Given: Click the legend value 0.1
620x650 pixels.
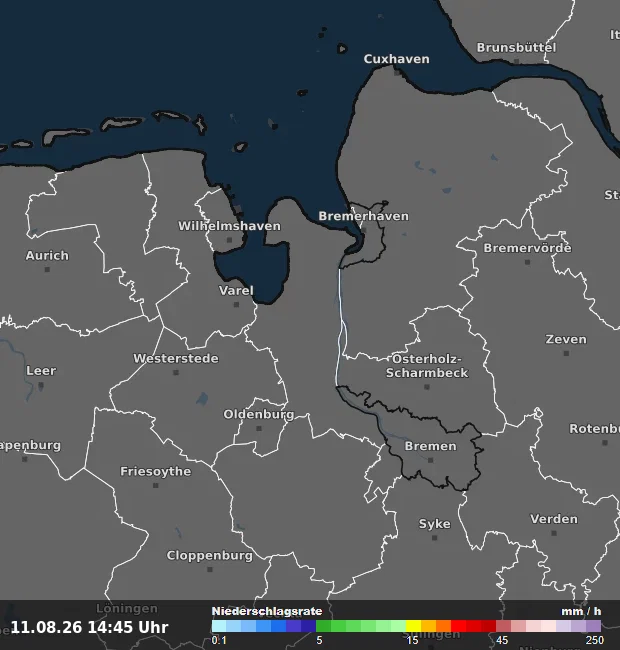Looking at the screenshot, I should coord(219,640).
